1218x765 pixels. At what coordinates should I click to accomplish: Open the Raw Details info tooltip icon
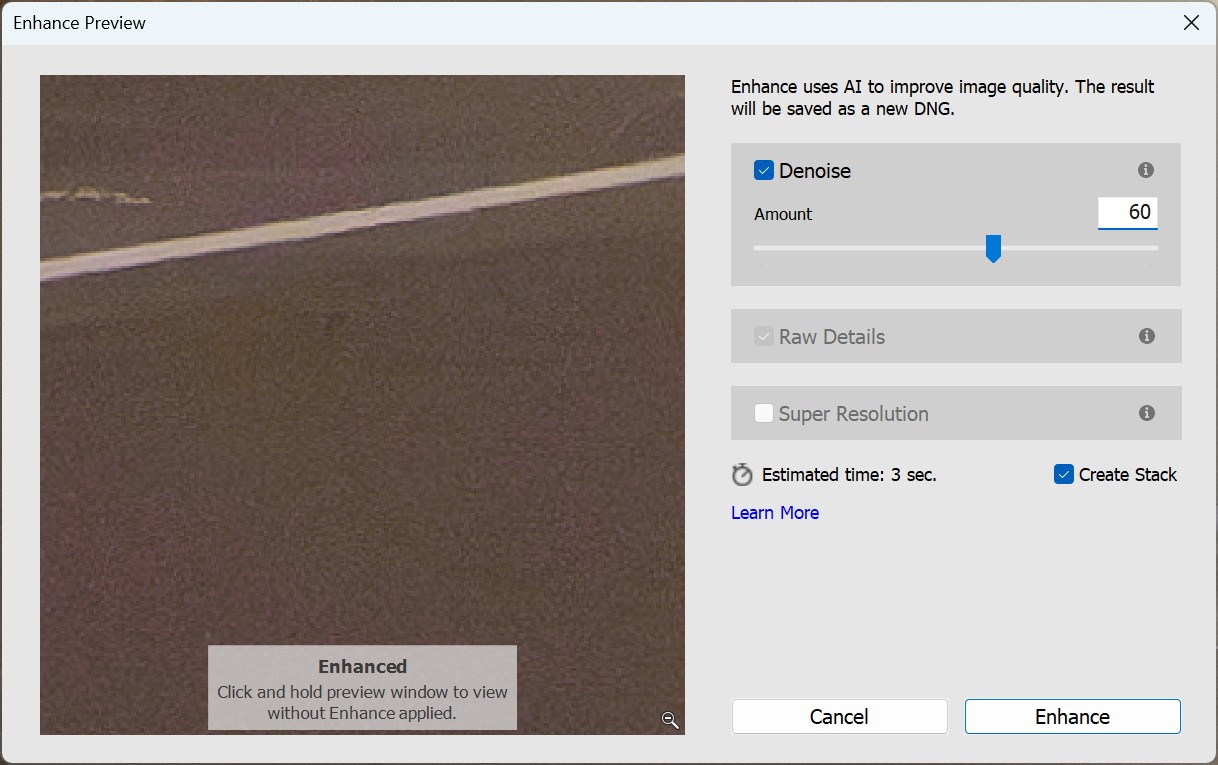(x=1146, y=337)
